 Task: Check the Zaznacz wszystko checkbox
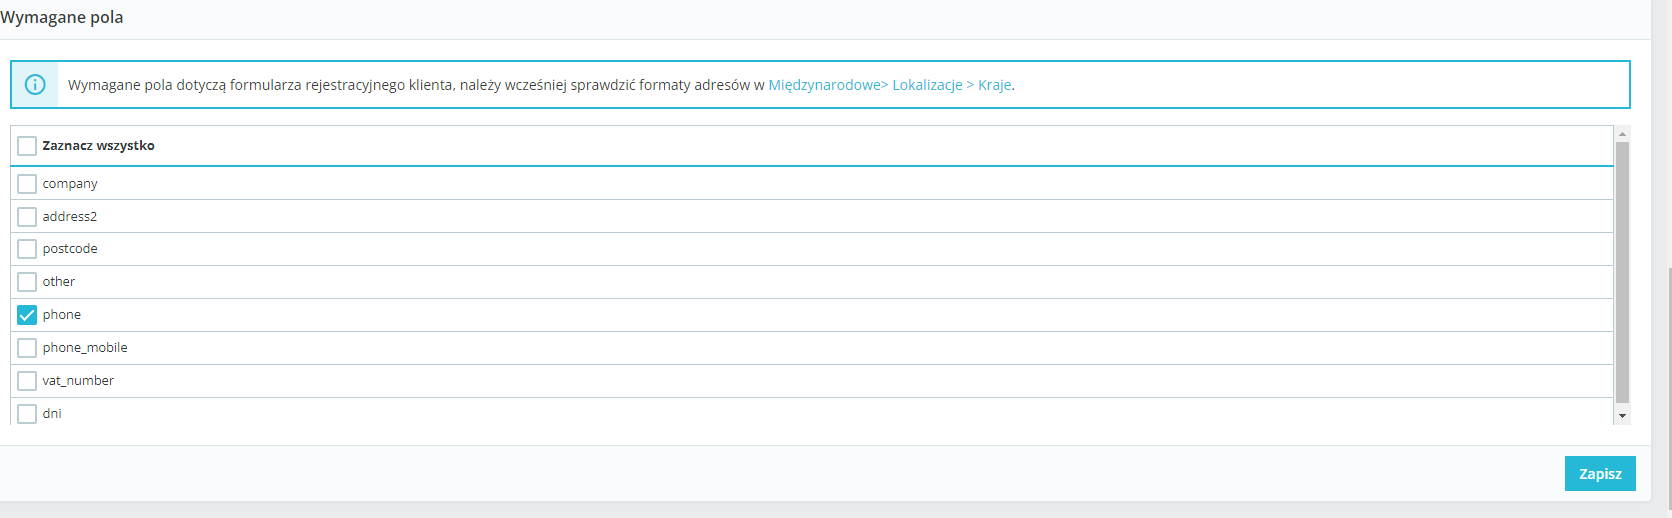[x=27, y=146]
